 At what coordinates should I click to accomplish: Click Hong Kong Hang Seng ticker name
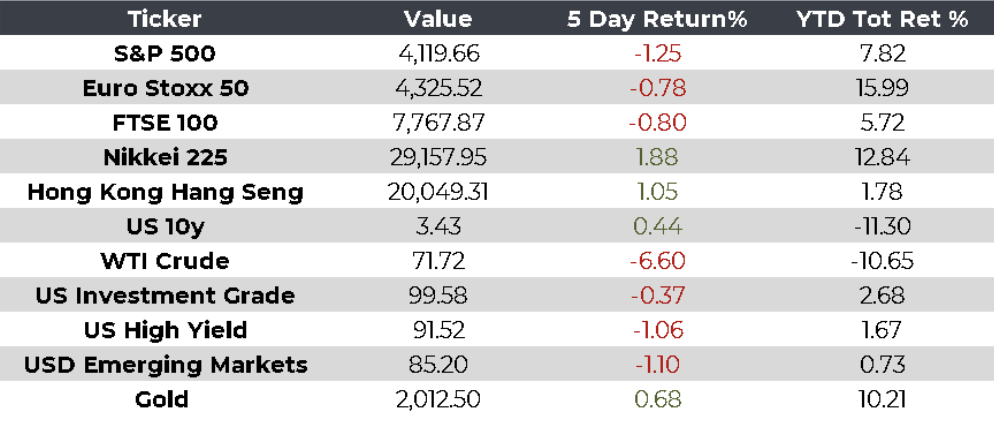tap(165, 192)
